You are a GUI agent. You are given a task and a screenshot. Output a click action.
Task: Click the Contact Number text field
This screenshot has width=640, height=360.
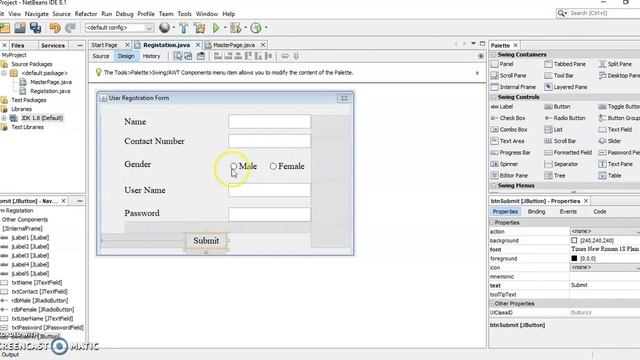coord(269,141)
